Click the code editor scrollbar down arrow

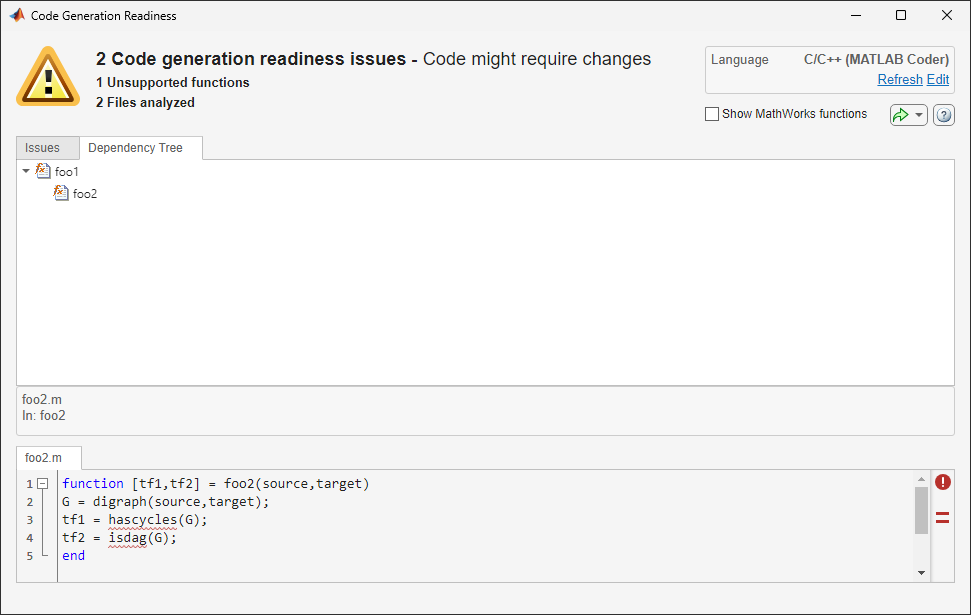922,571
